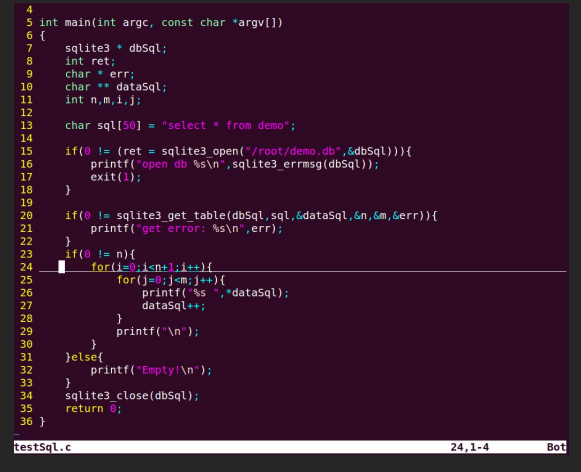Click 'sql[50]' array name
This screenshot has width=581, height=472.
click(x=119, y=125)
